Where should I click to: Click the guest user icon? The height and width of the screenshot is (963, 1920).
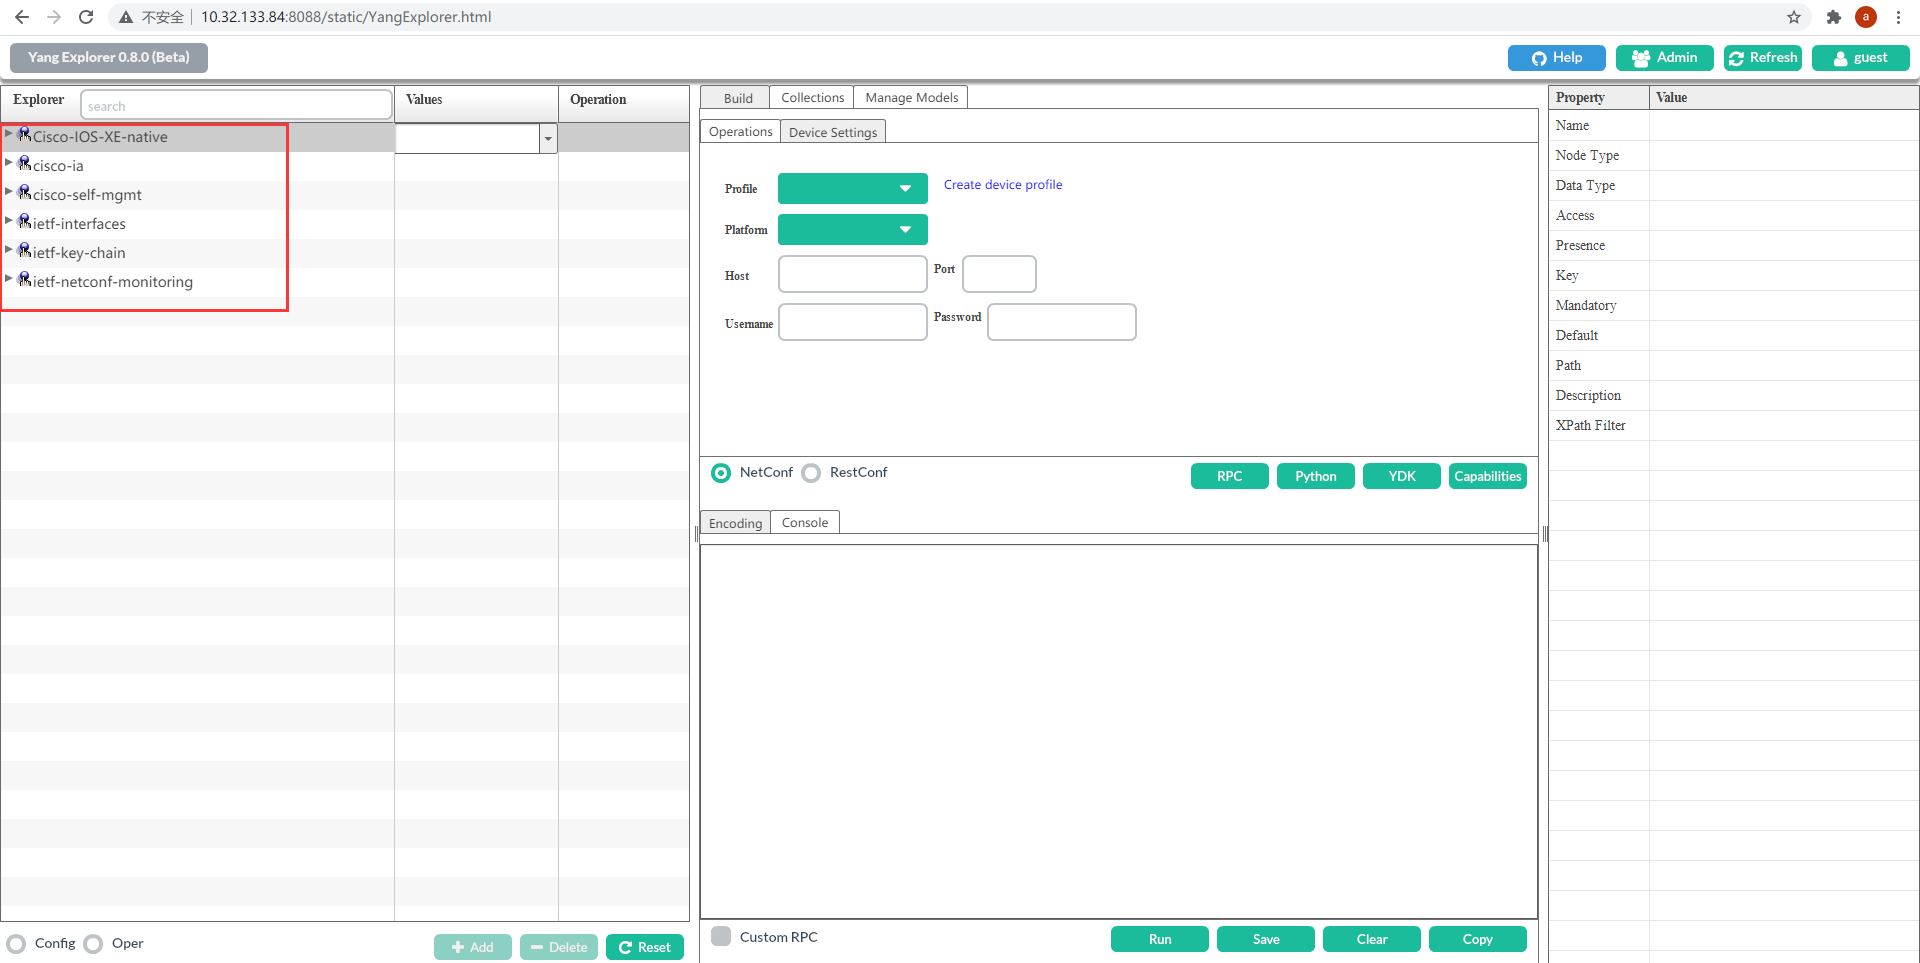point(1842,58)
